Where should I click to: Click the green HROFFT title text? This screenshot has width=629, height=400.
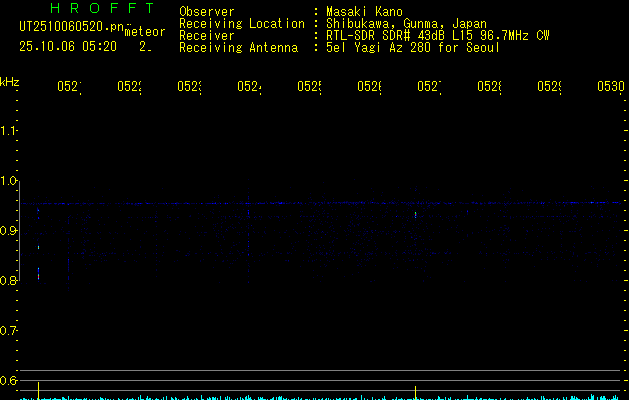click(x=103, y=8)
